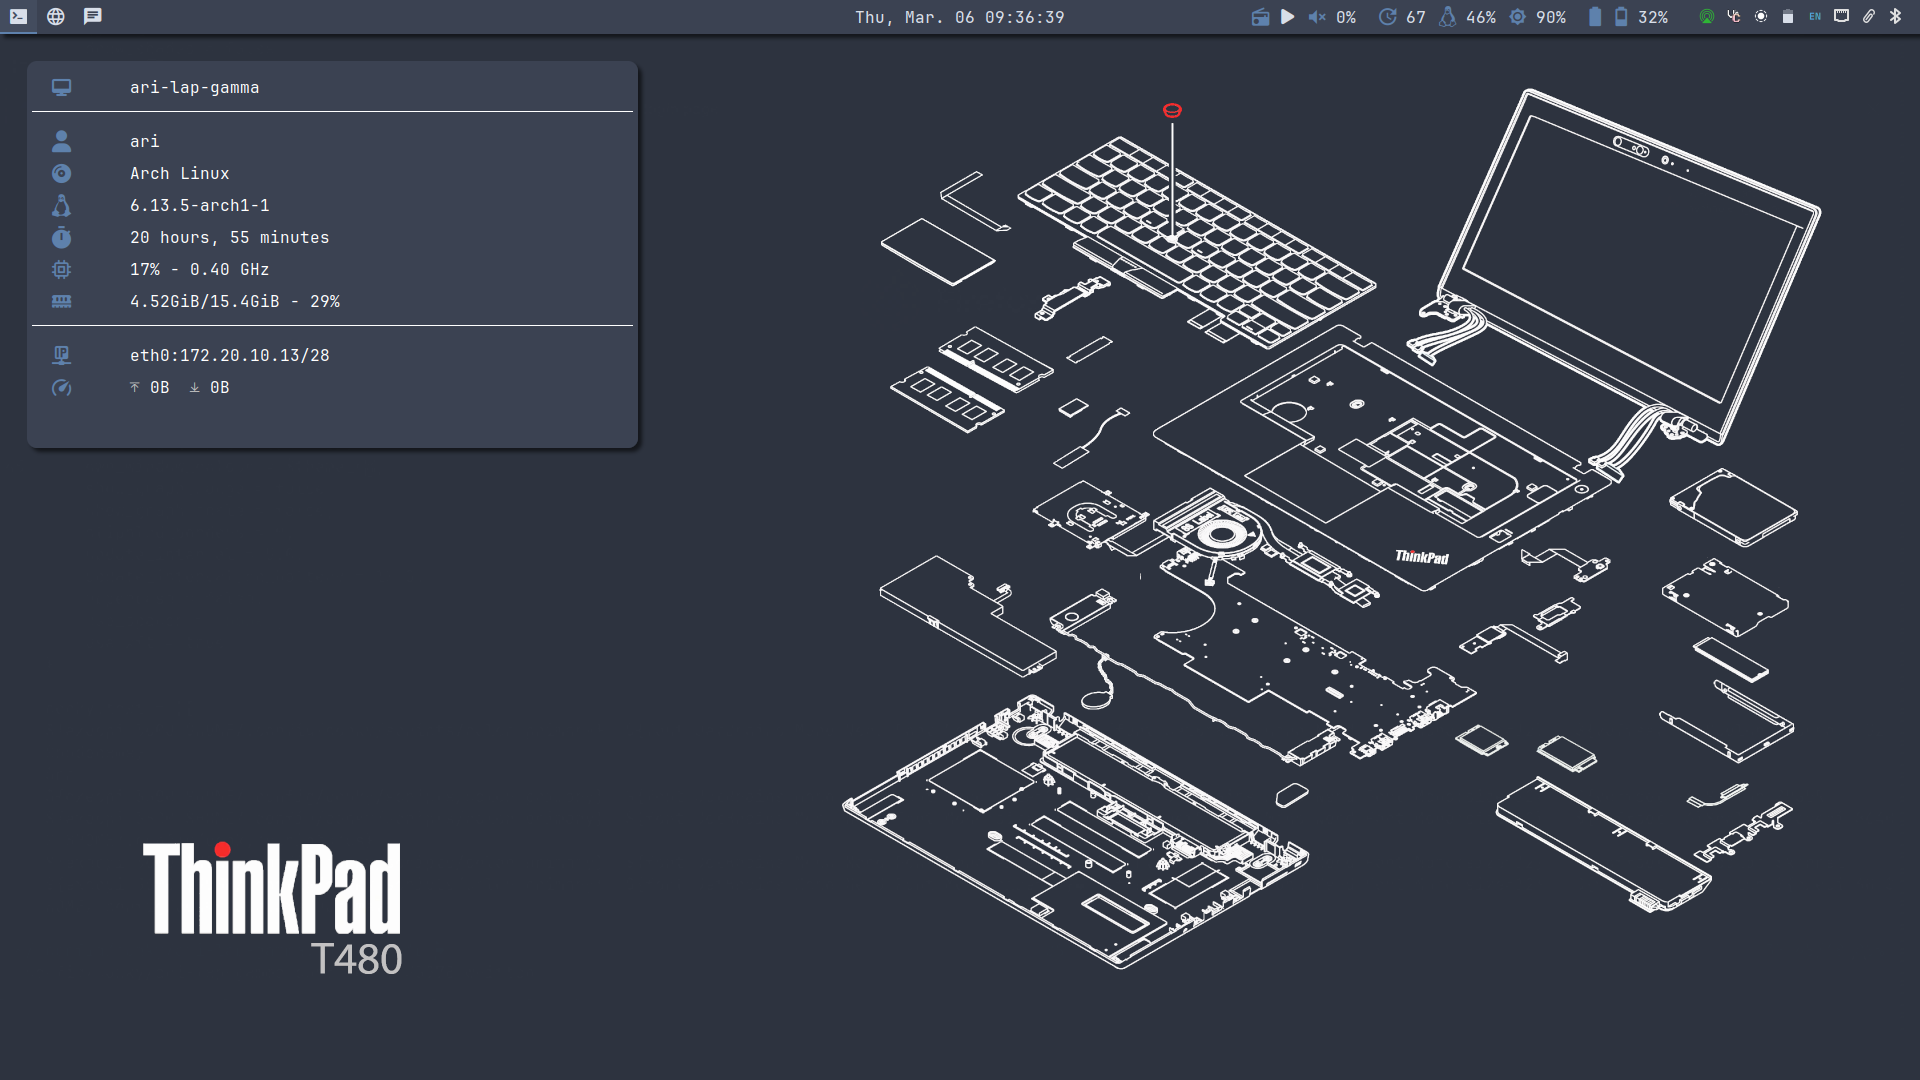Switch to the chat bubble workspace

pyautogui.click(x=93, y=17)
